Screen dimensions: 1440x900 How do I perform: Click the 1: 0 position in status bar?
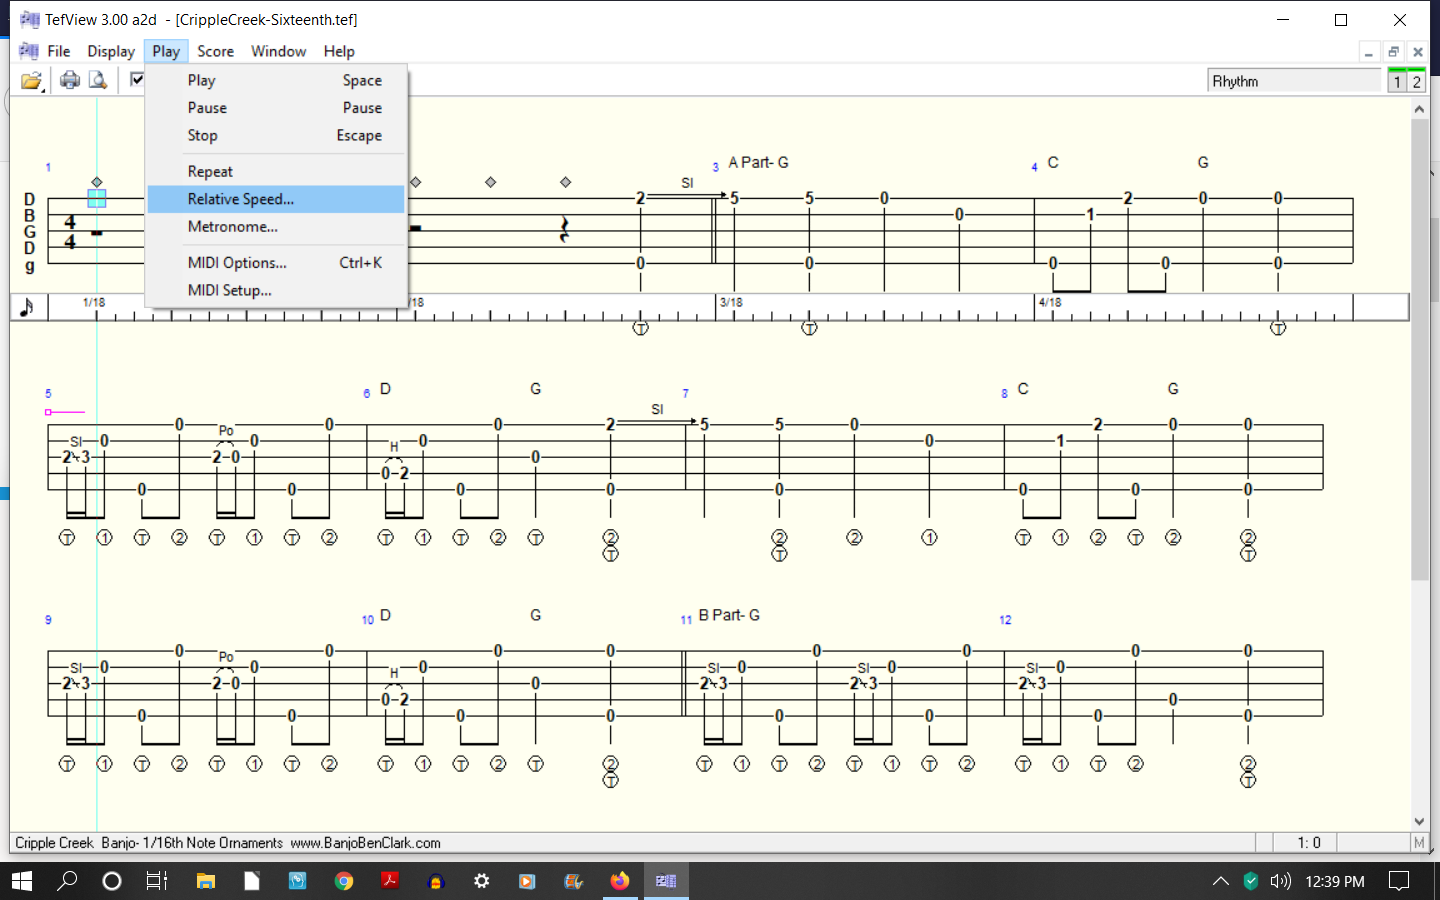click(1308, 843)
